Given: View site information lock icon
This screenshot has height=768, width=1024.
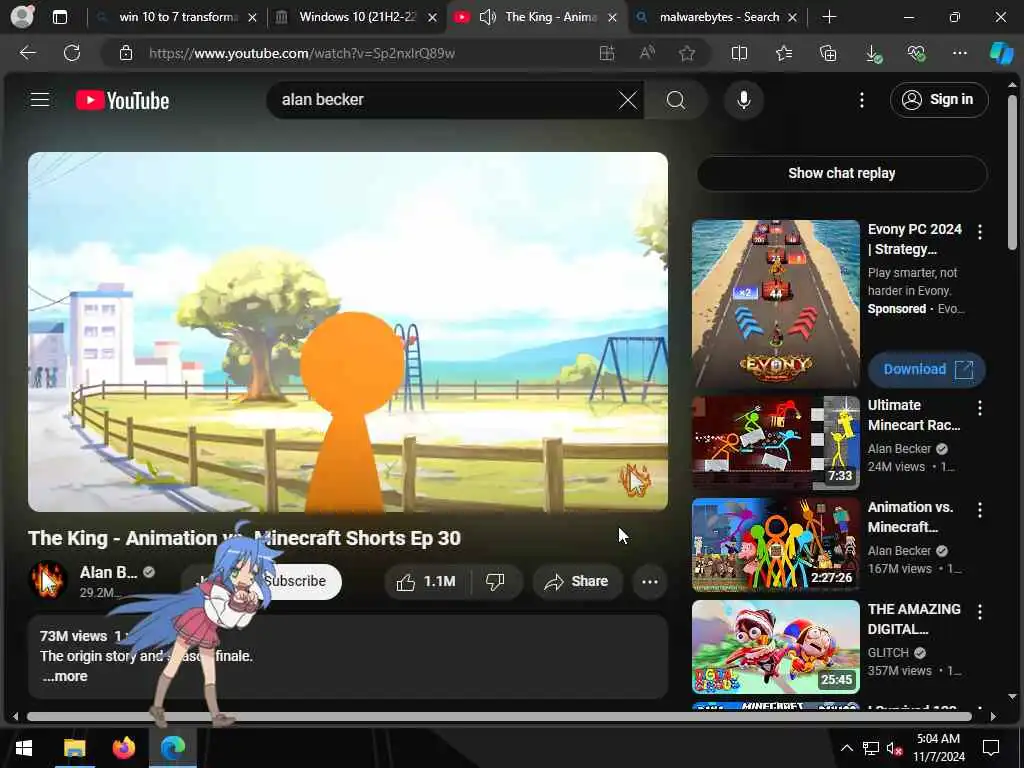Looking at the screenshot, I should 126,53.
